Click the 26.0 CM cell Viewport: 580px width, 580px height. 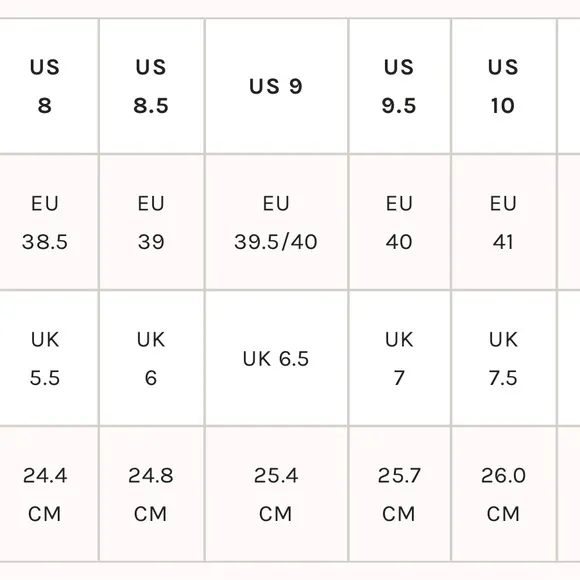tap(504, 494)
